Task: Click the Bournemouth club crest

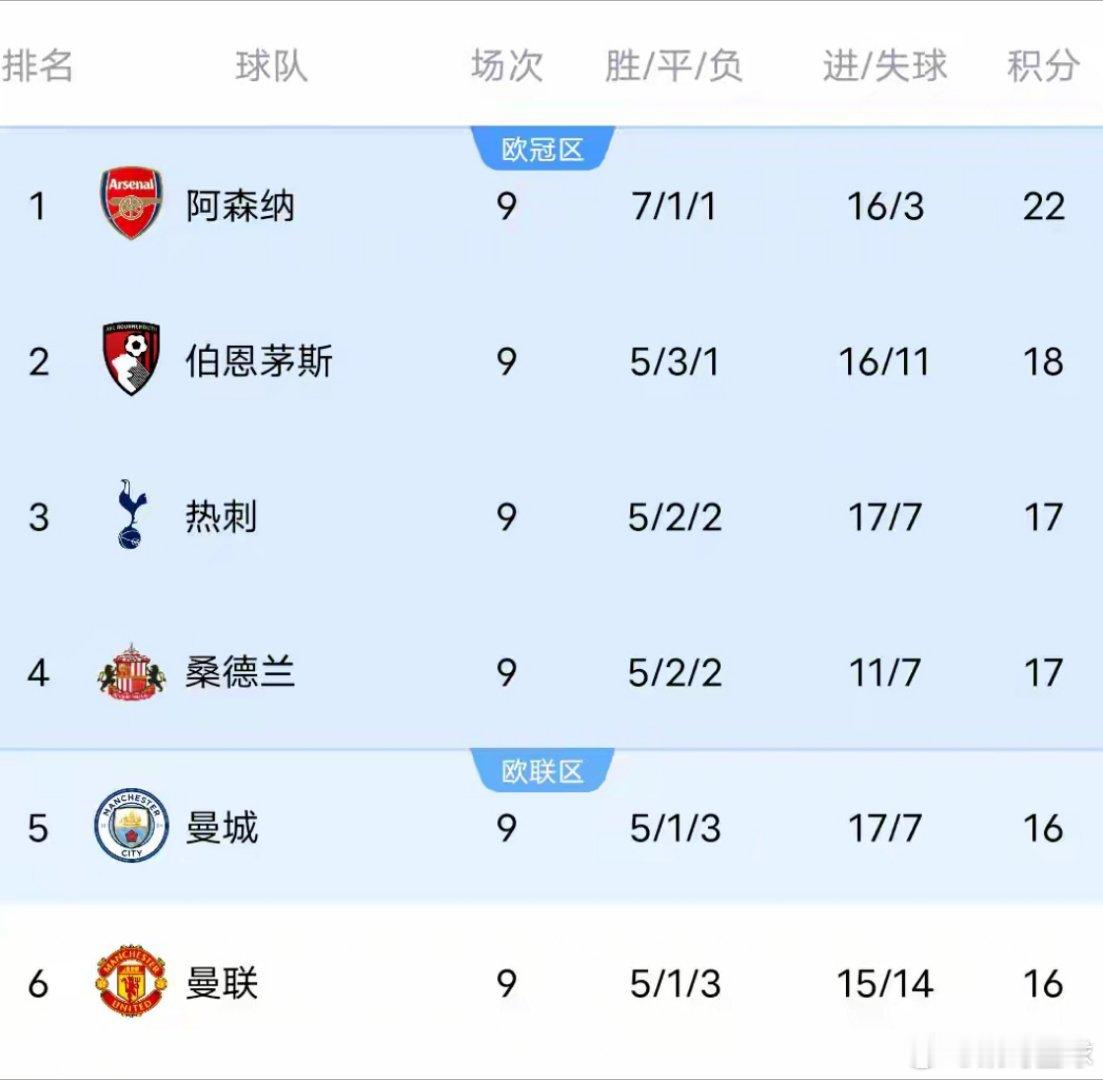Action: [x=131, y=359]
